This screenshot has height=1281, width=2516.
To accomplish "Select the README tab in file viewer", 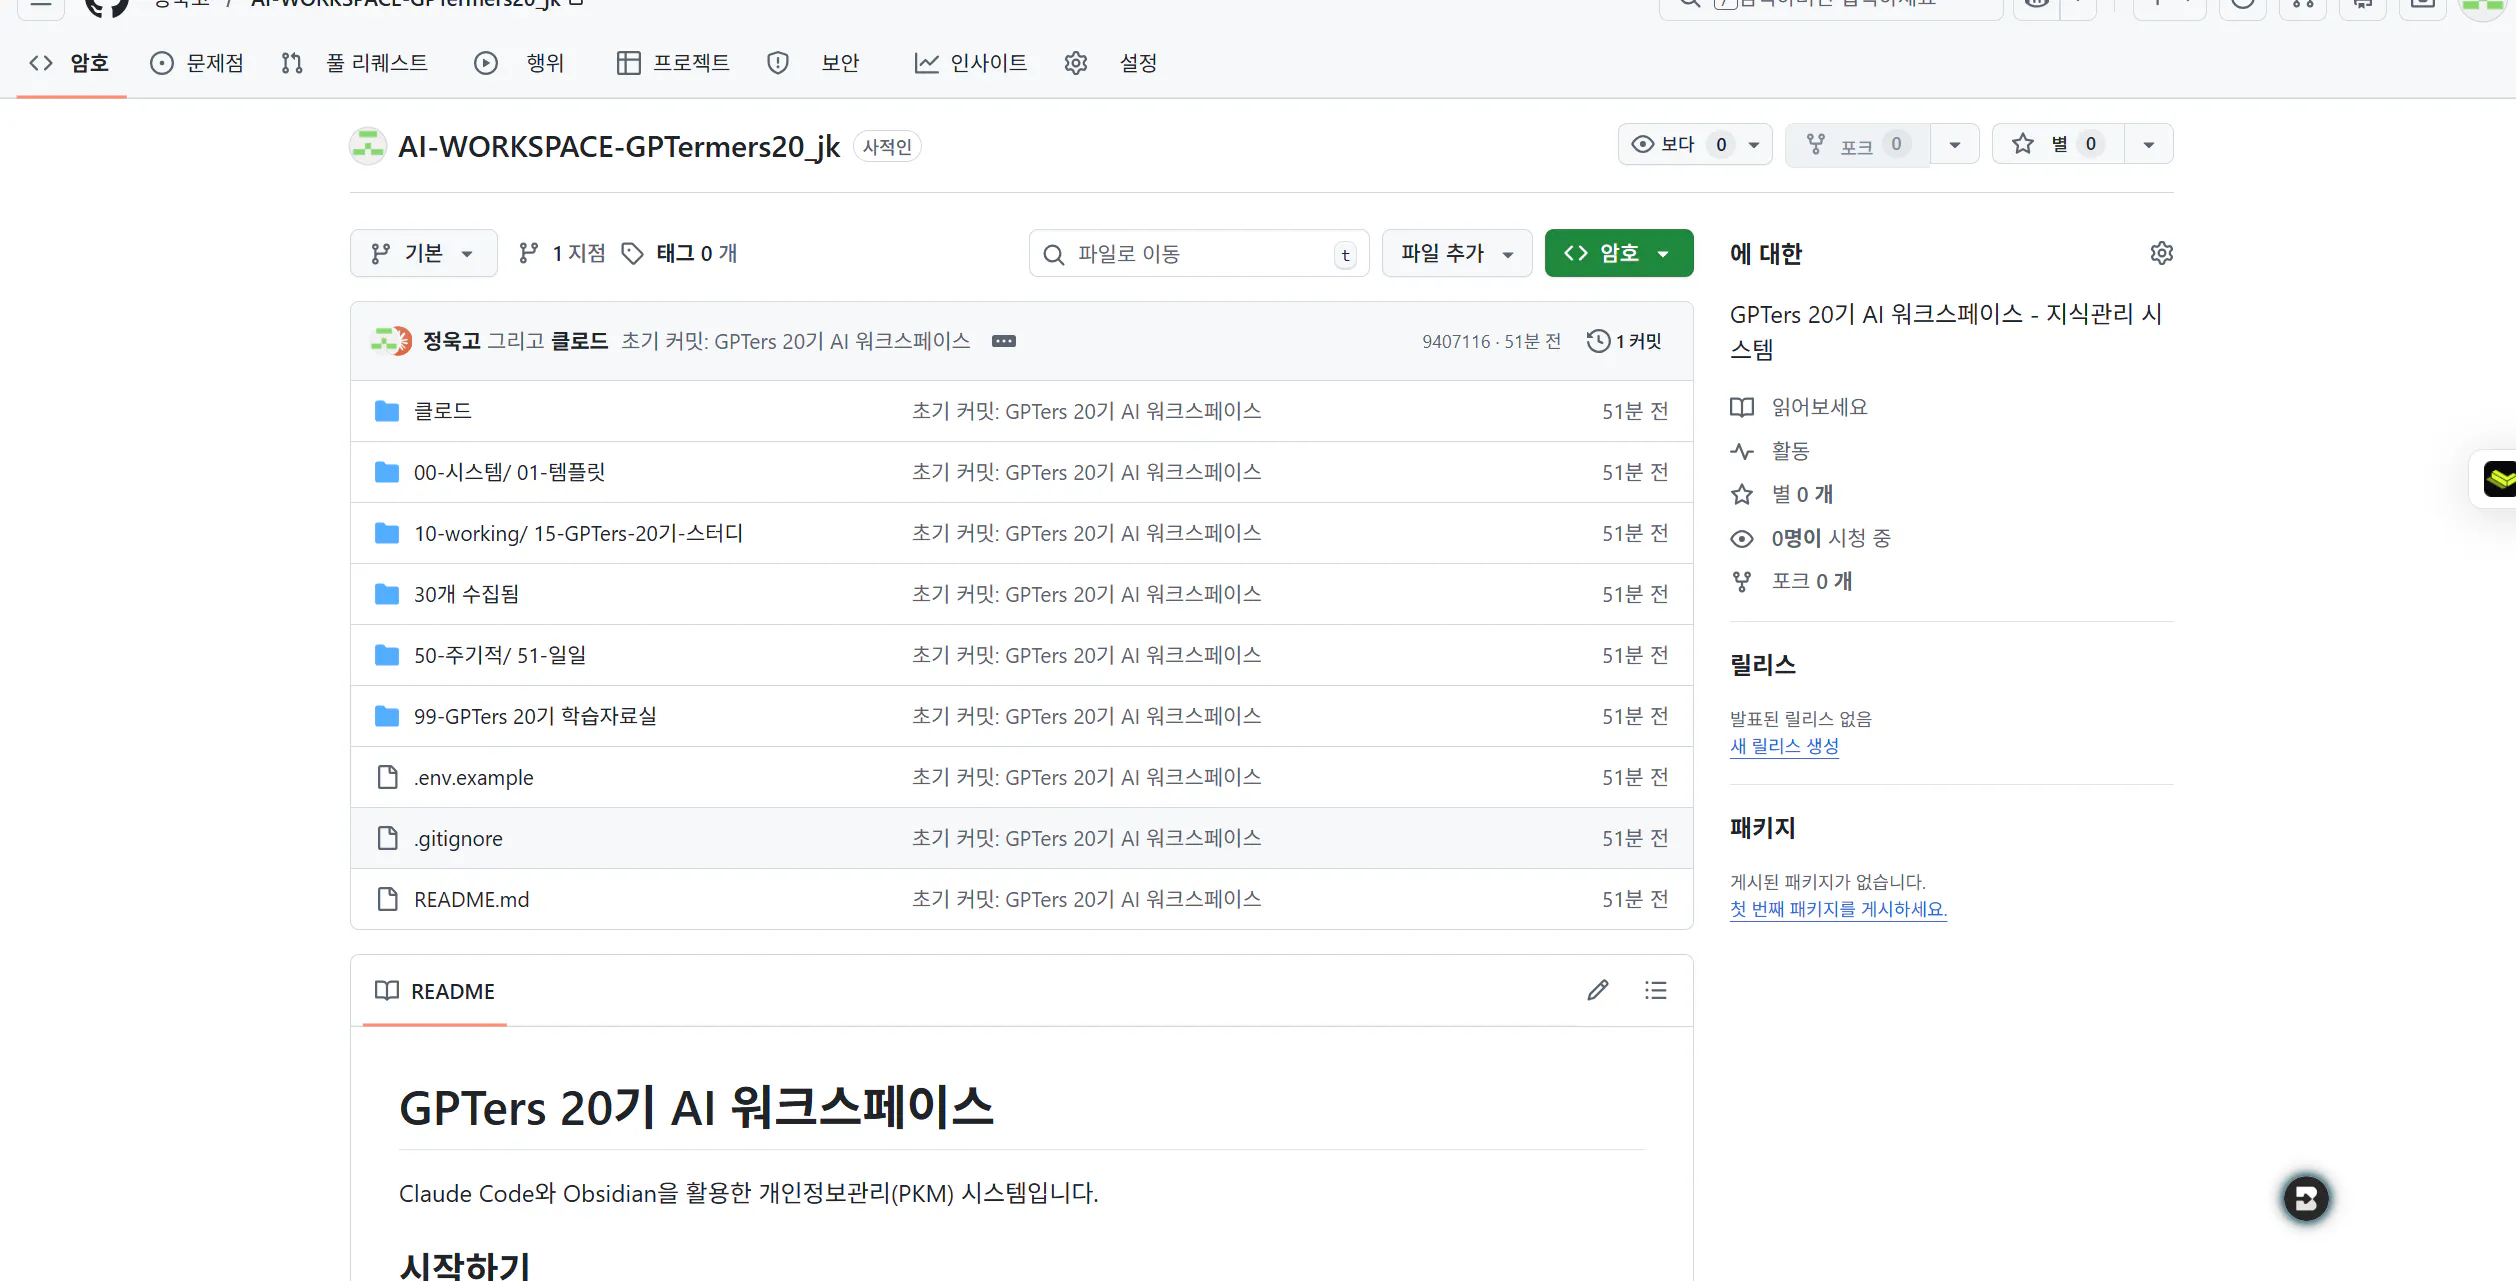I will coord(435,991).
